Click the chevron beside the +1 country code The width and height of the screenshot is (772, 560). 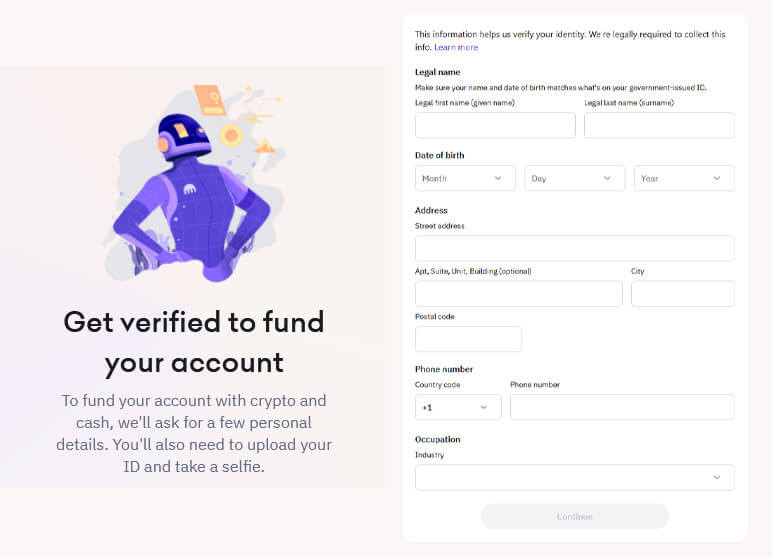(484, 407)
